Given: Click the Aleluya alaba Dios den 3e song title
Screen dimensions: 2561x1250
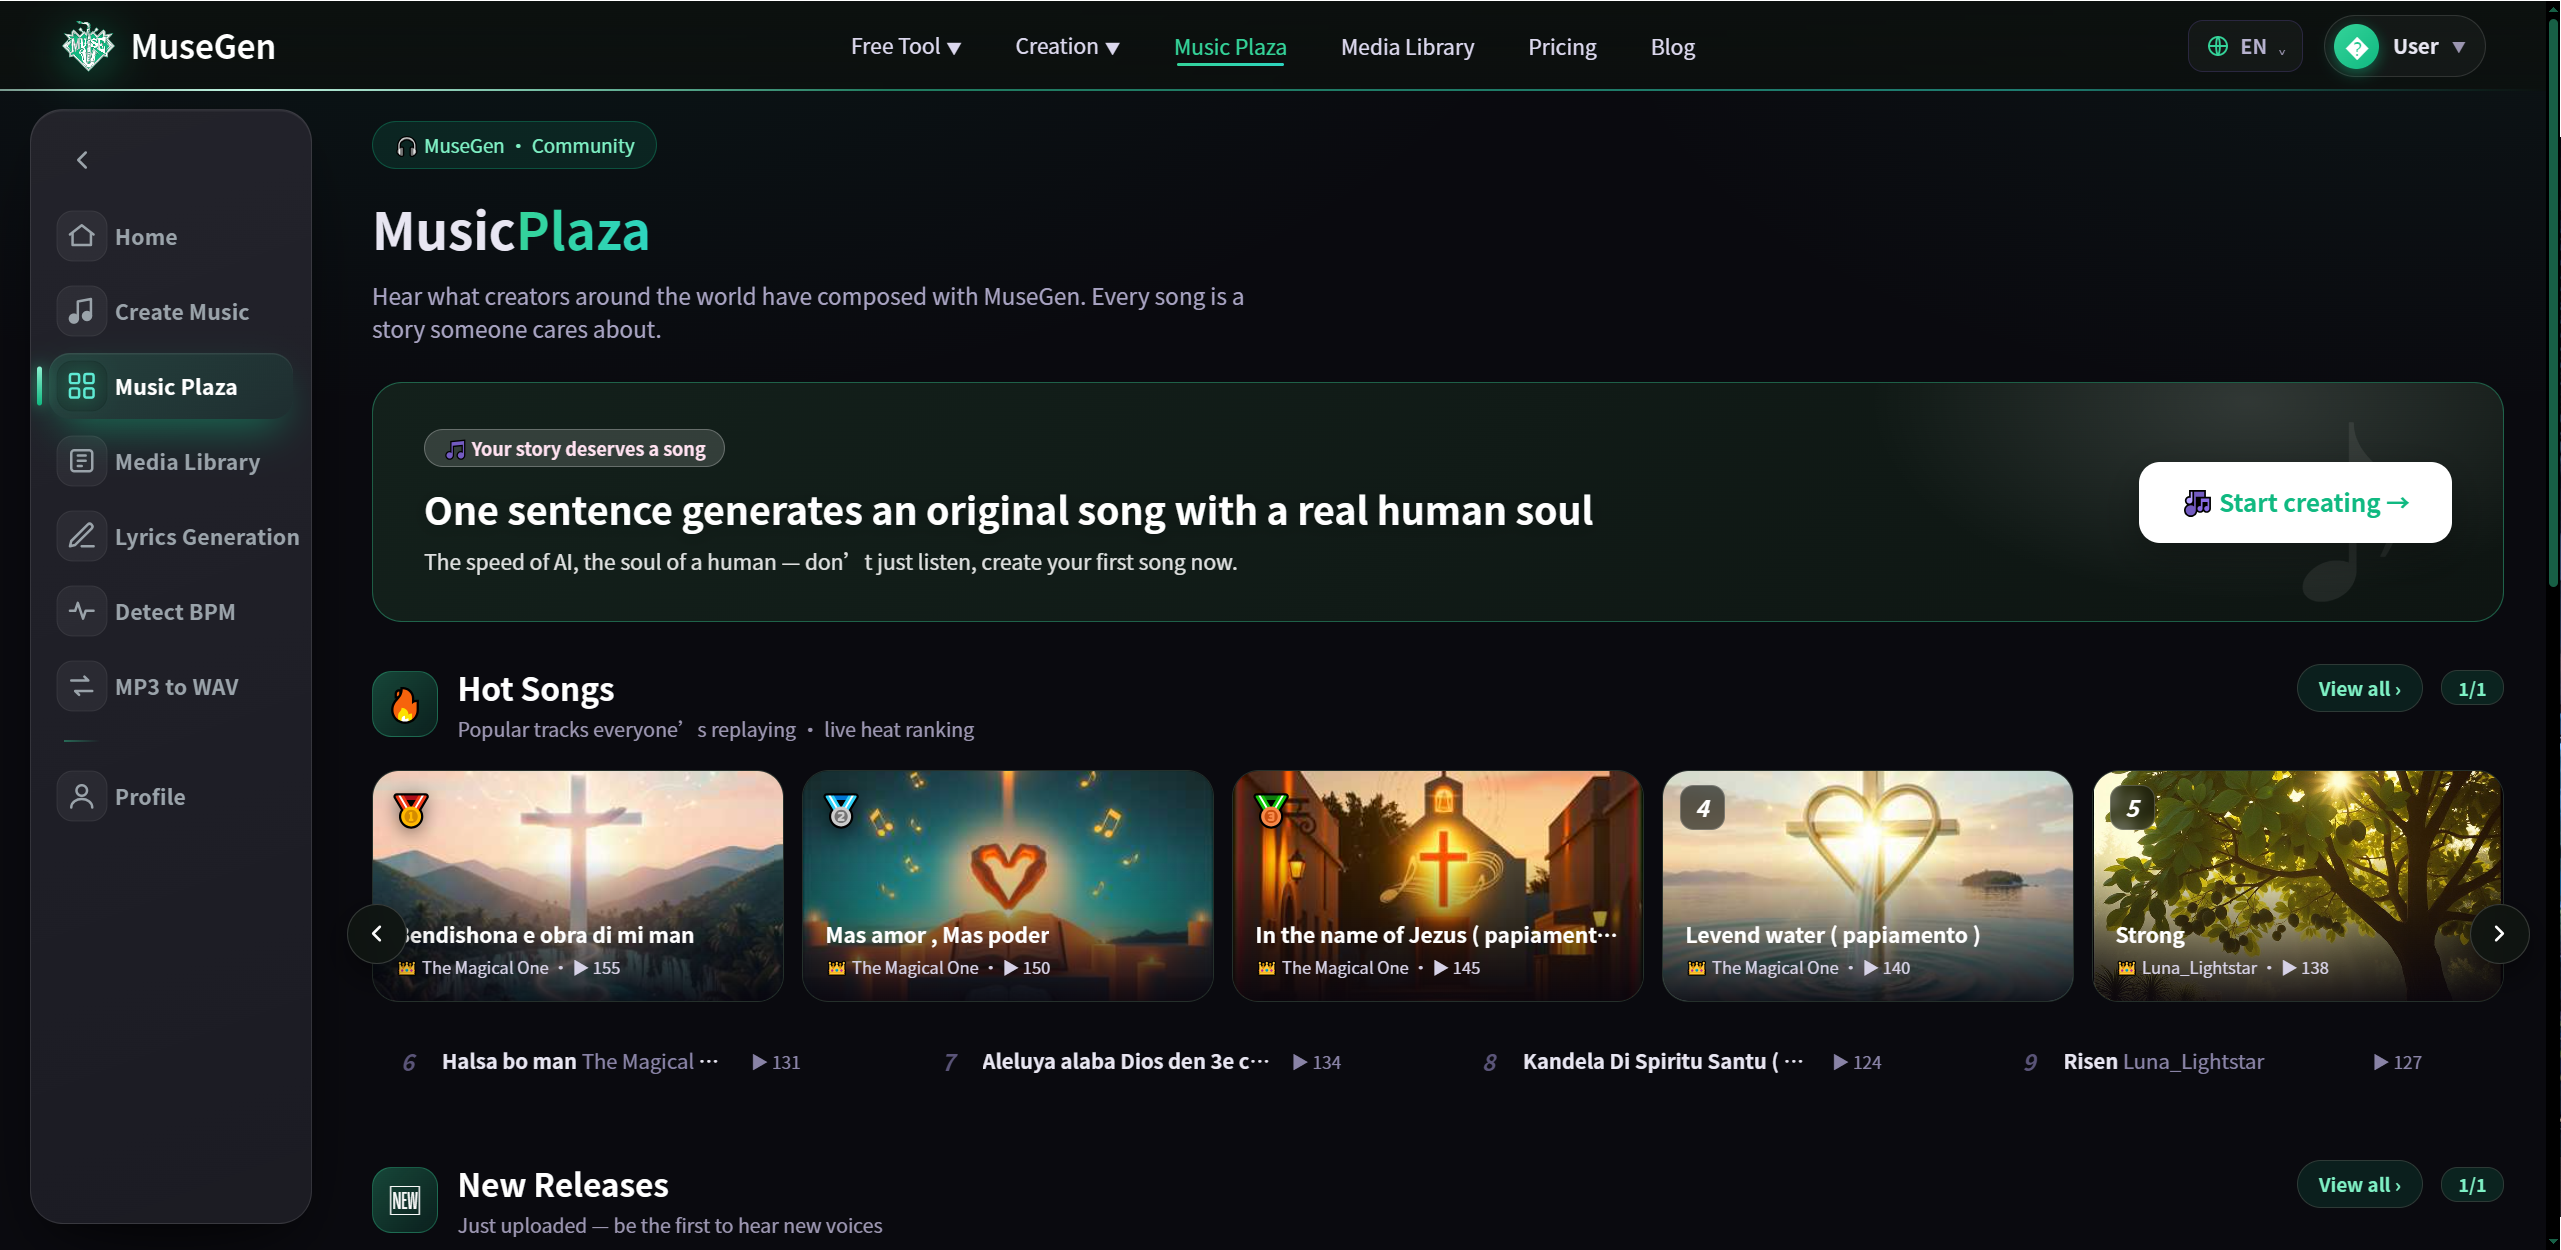Looking at the screenshot, I should (1126, 1062).
